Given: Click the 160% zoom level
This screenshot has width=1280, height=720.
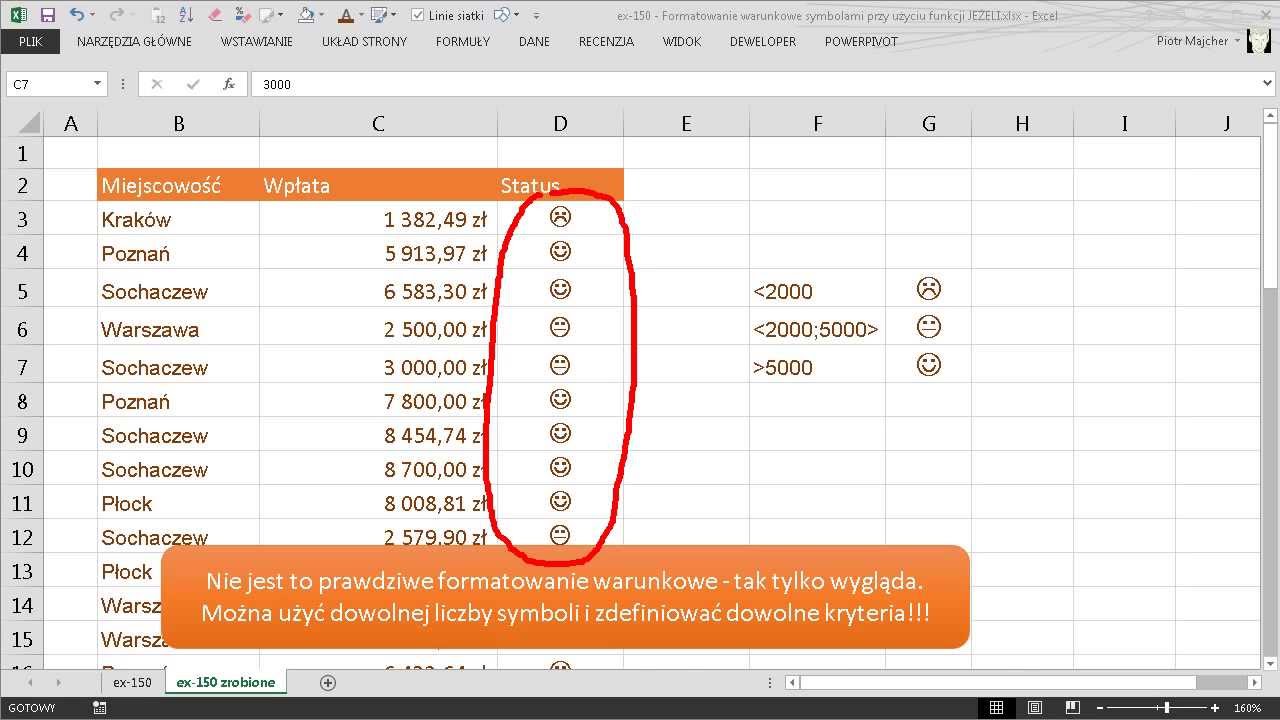Looking at the screenshot, I should coord(1247,708).
